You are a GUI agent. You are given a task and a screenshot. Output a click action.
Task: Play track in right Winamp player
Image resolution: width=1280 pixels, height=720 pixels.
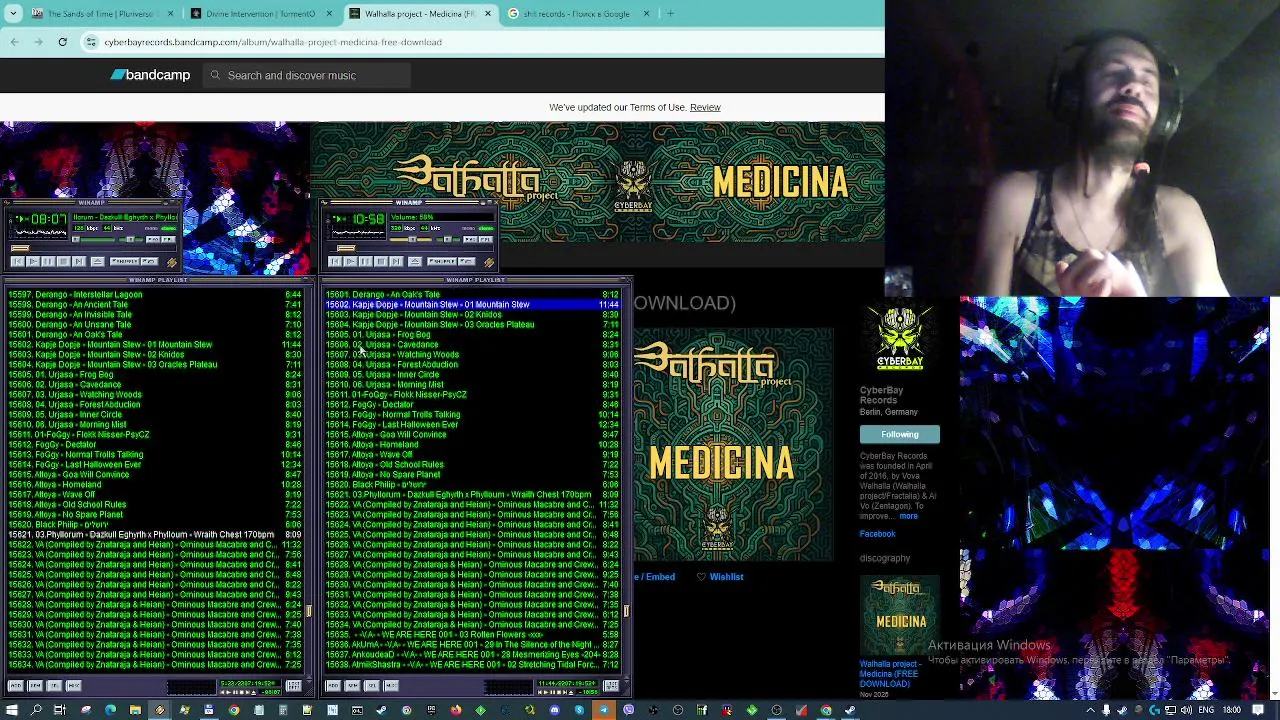point(350,261)
